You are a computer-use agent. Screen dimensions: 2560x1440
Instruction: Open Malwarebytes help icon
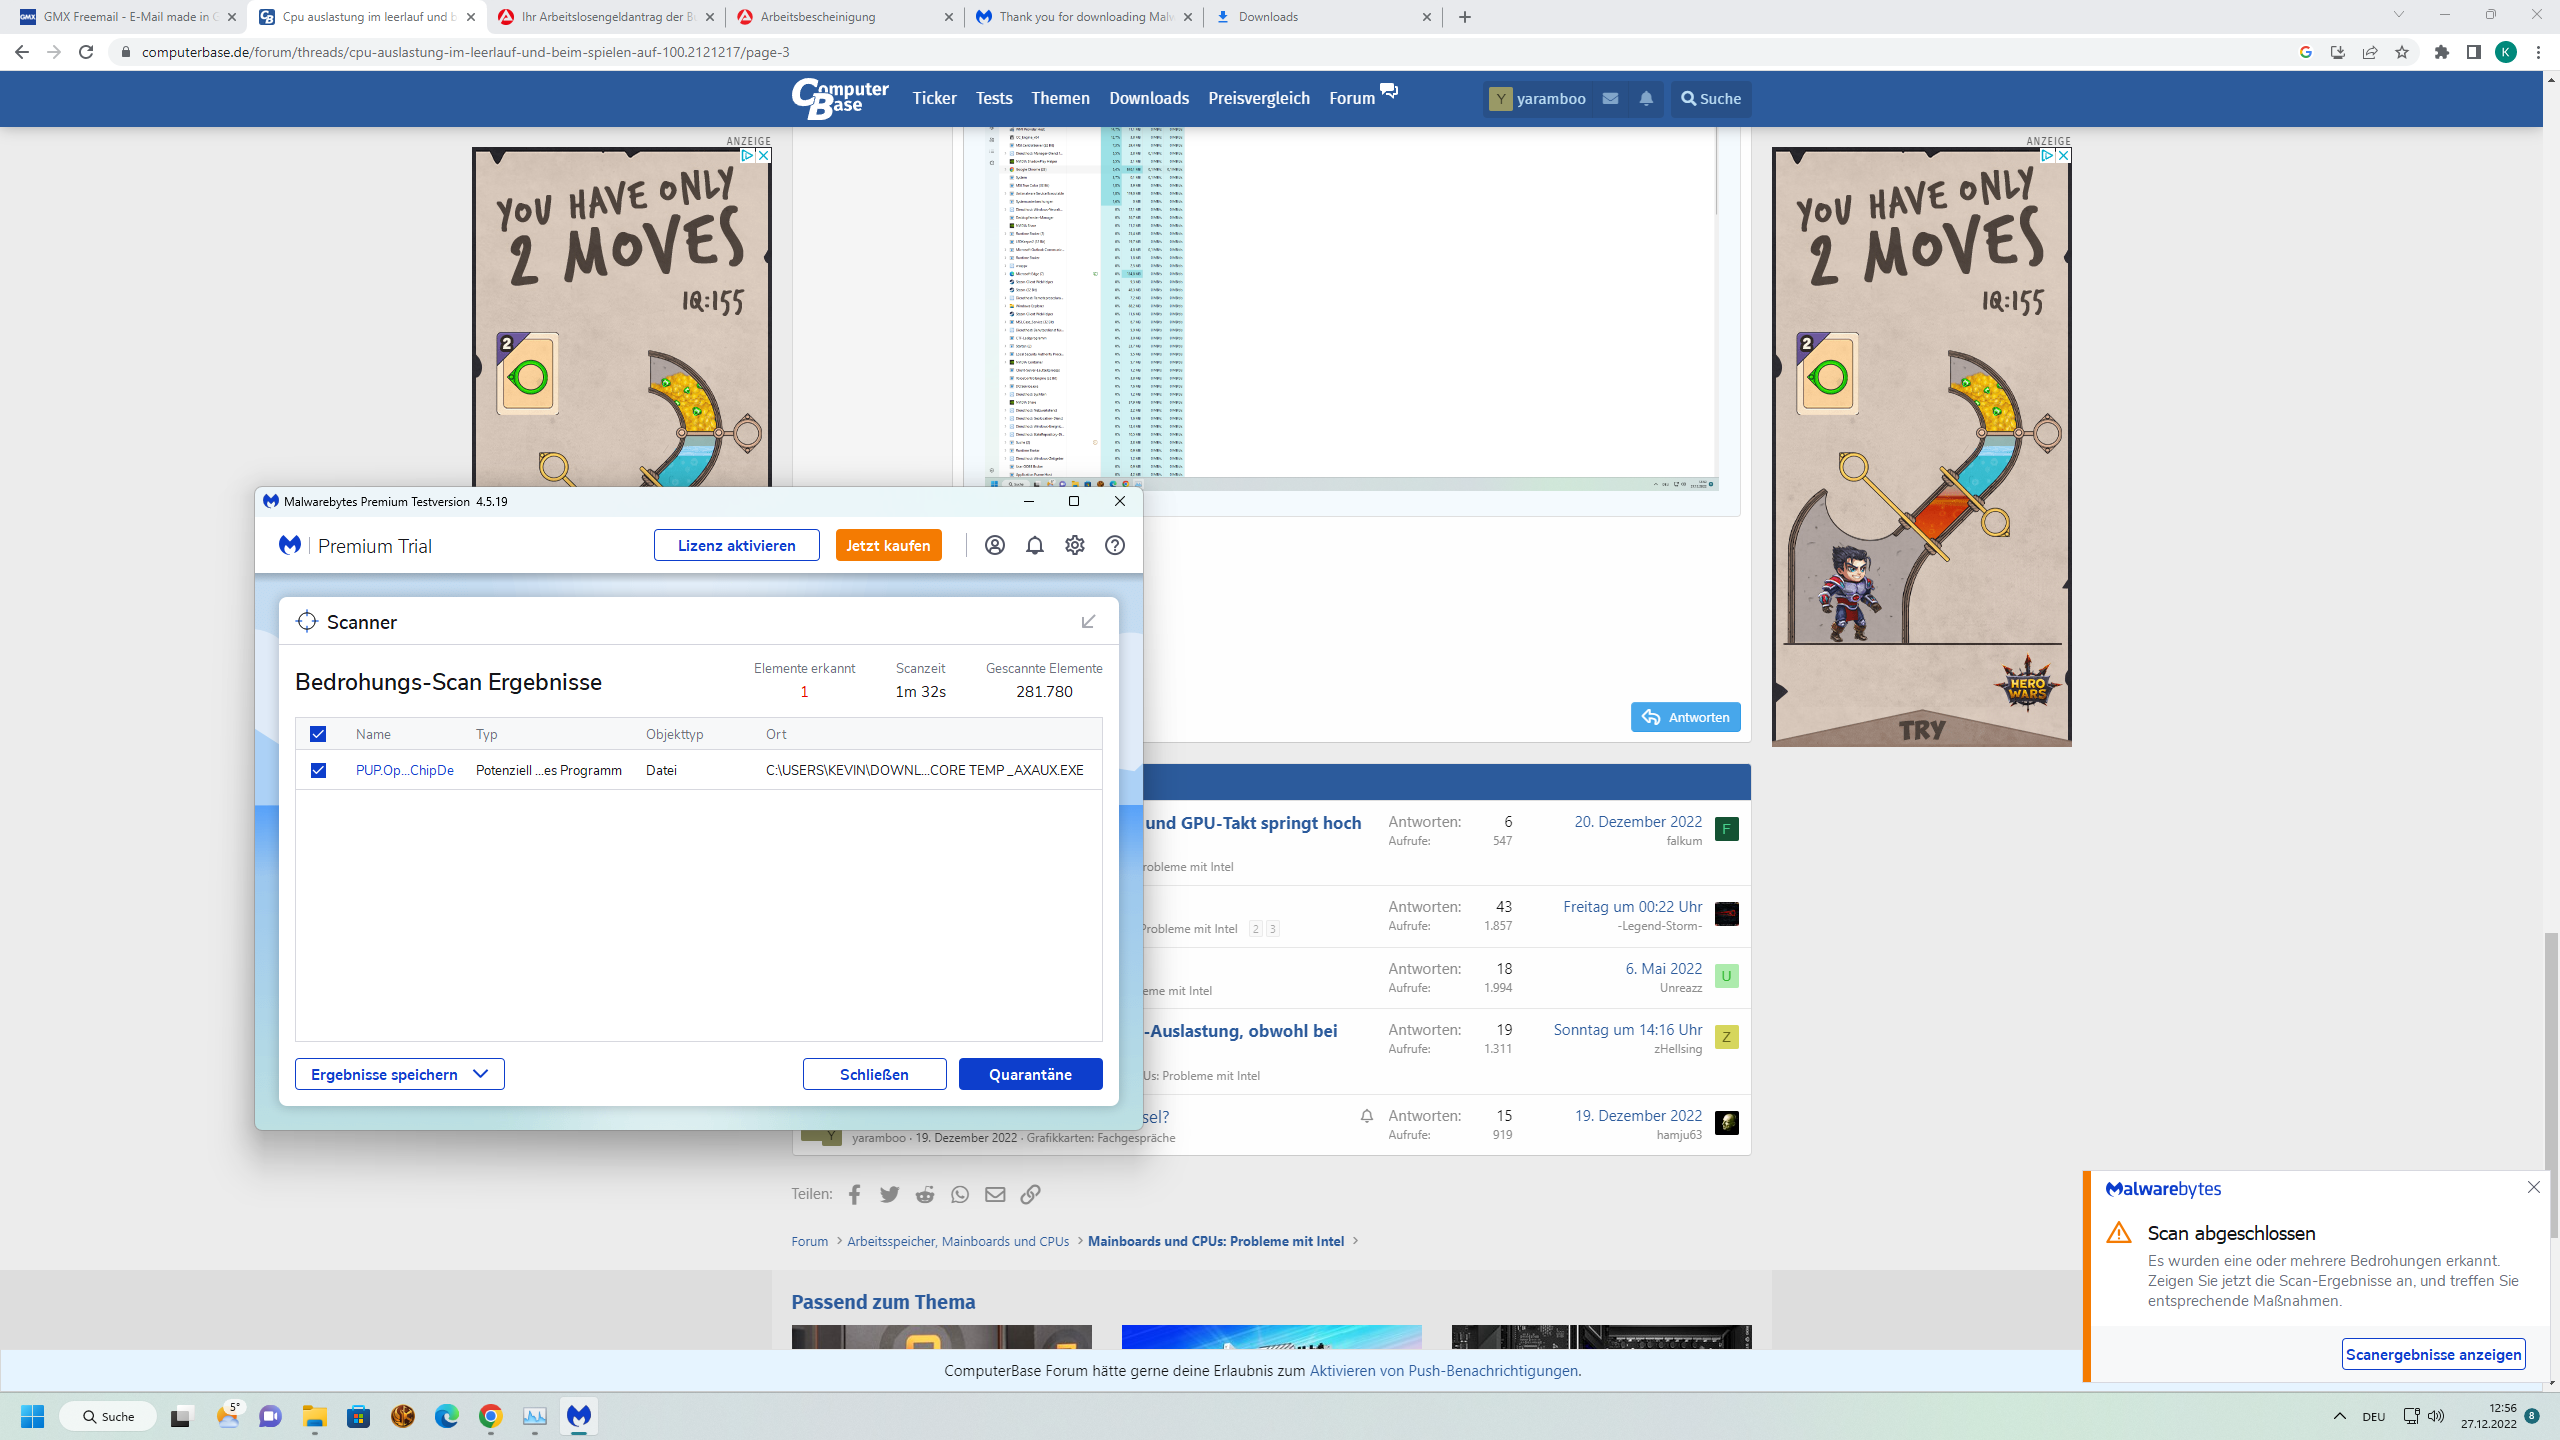point(1114,545)
